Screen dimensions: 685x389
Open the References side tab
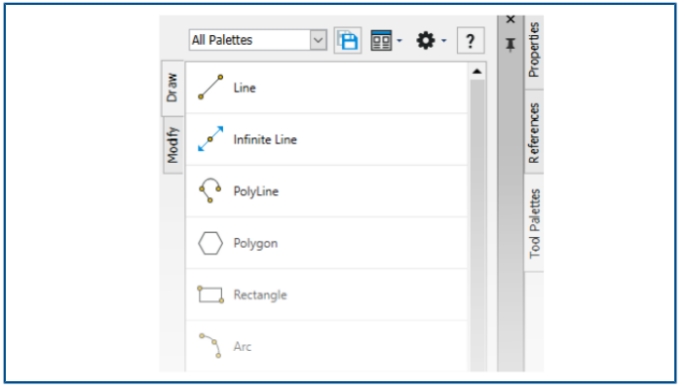tap(534, 132)
